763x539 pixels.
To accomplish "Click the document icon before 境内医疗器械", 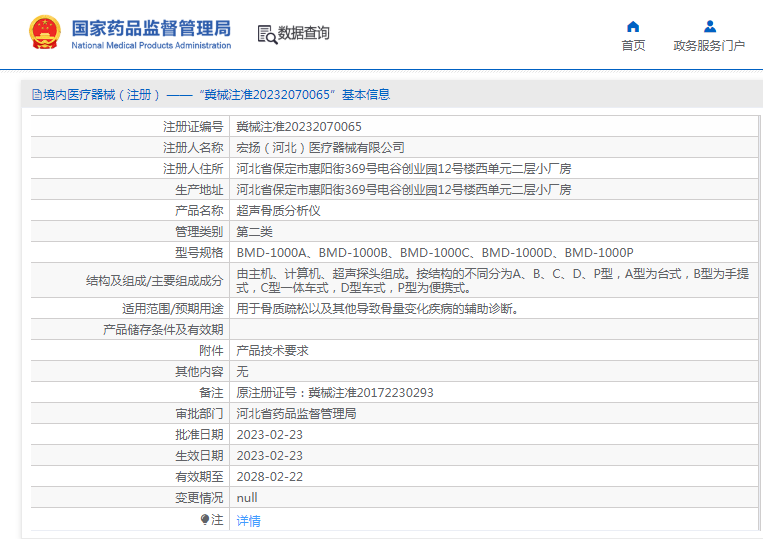I will 36,94.
